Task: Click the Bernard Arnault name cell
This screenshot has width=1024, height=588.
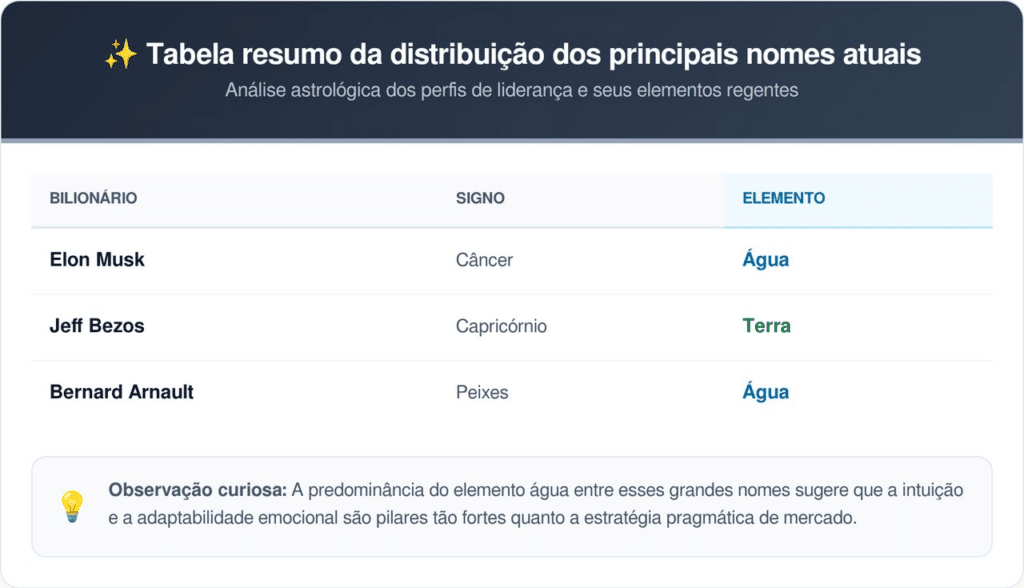Action: click(x=121, y=392)
